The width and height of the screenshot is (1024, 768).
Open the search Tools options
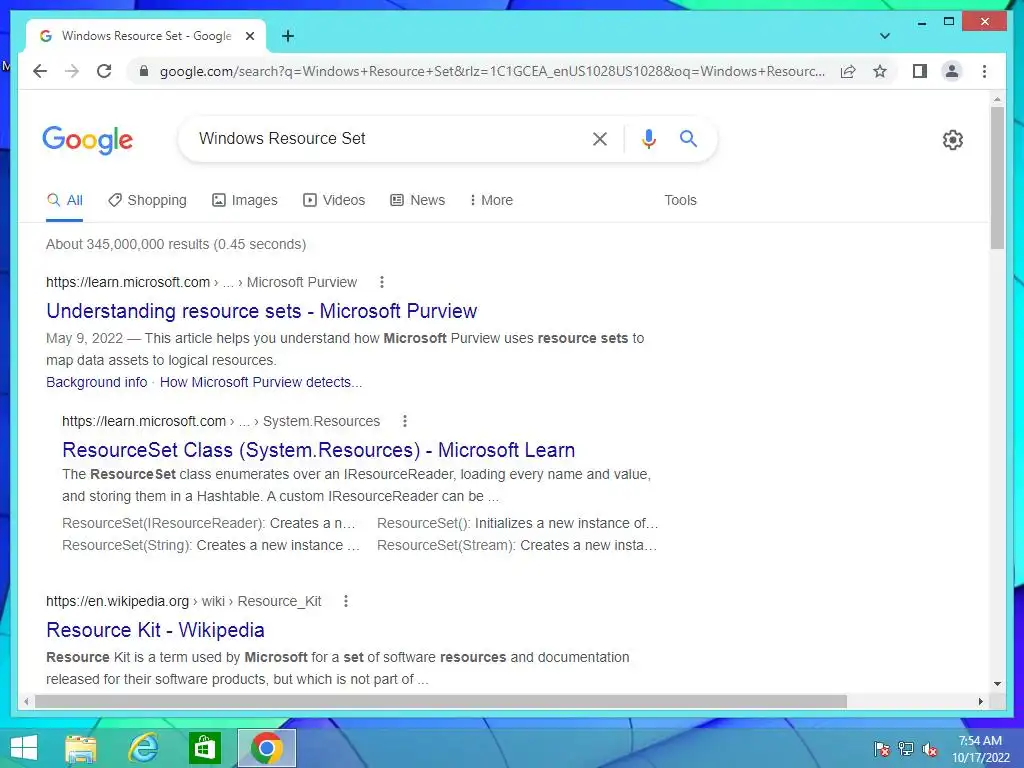click(680, 200)
